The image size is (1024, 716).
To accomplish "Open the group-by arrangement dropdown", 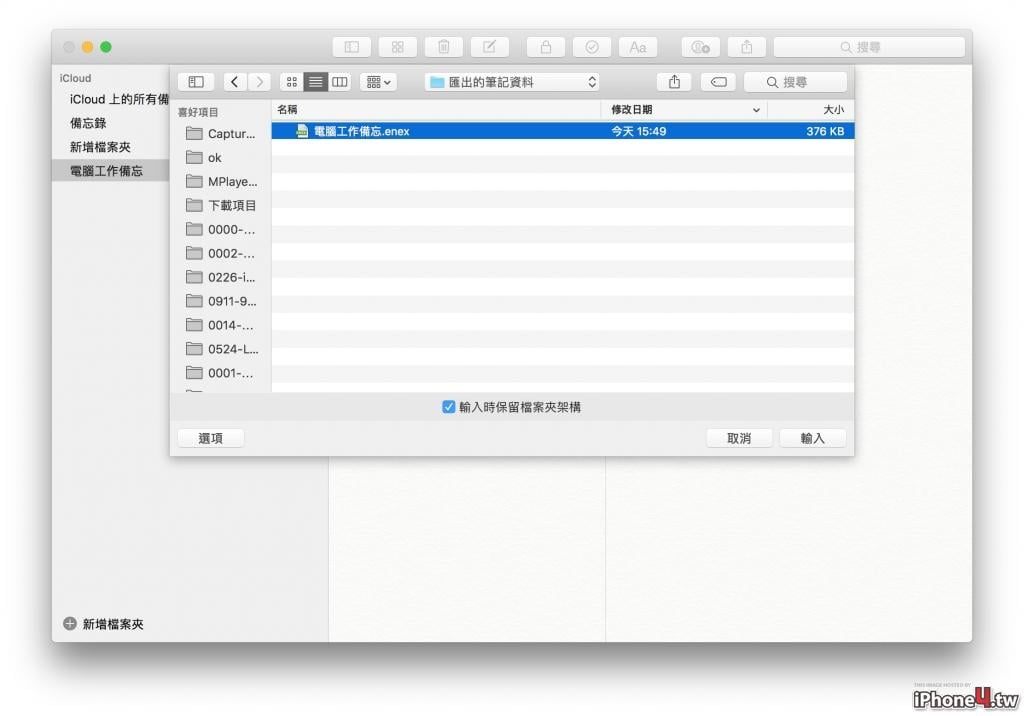I will pos(378,82).
